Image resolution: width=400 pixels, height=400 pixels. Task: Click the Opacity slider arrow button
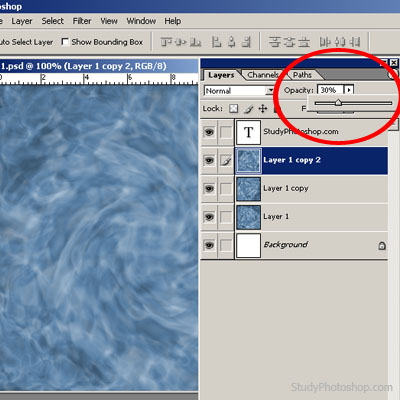click(349, 90)
